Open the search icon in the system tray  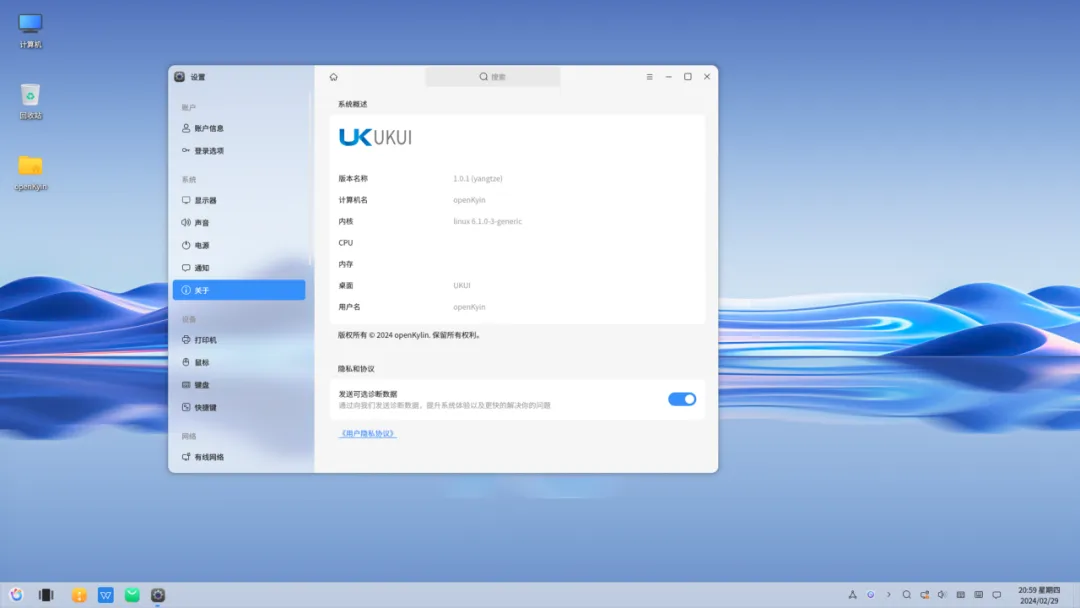[906, 595]
